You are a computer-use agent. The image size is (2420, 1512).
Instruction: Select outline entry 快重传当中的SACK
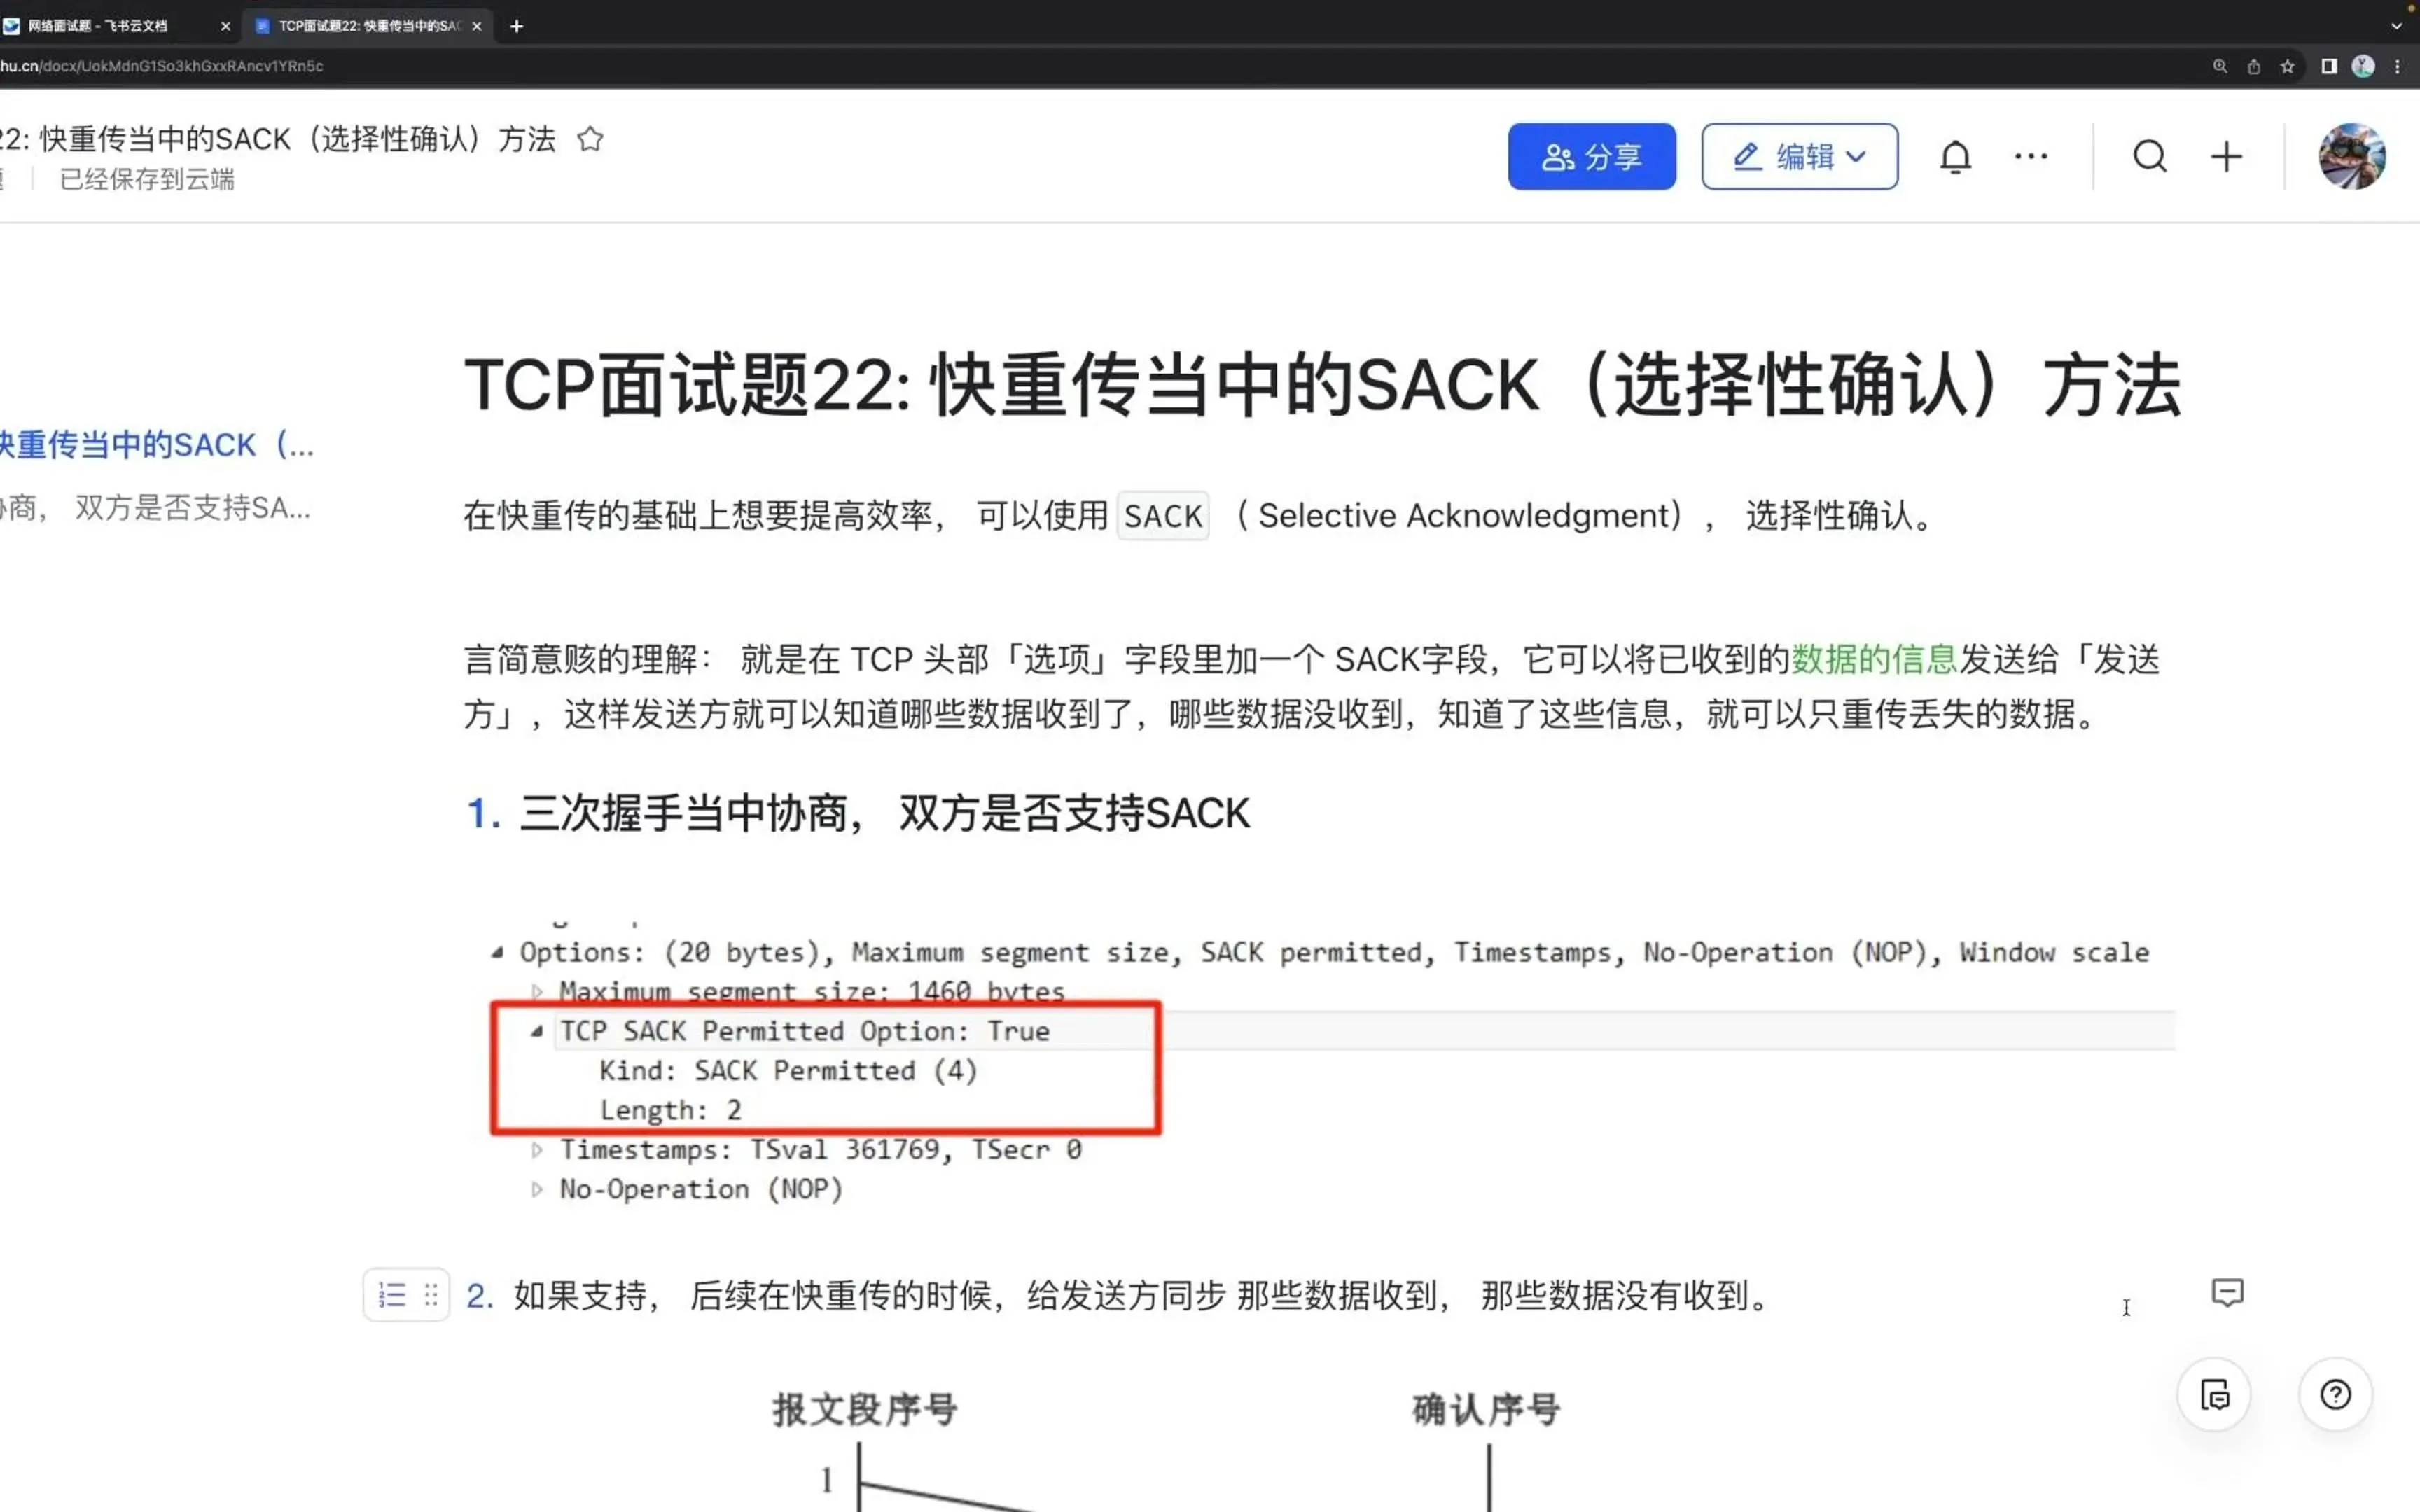[x=155, y=445]
